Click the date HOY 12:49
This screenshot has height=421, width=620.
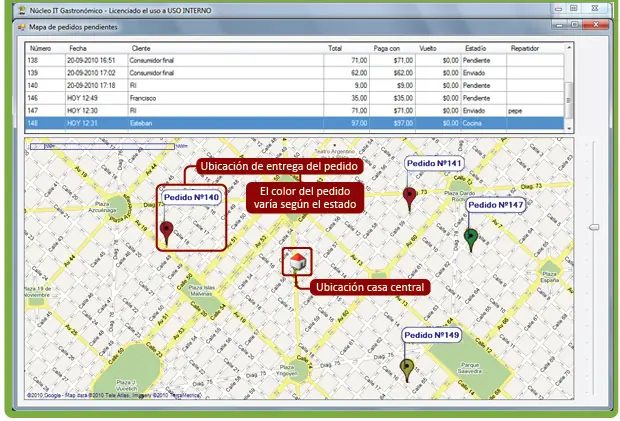(82, 98)
